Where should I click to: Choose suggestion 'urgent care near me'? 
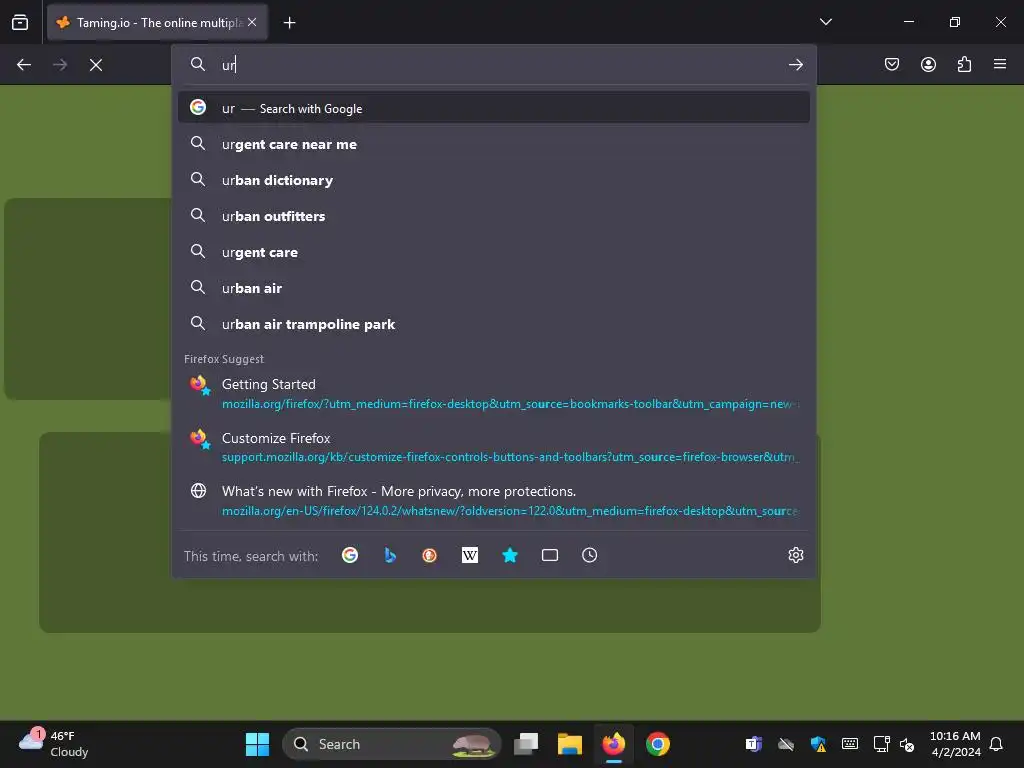pos(494,144)
